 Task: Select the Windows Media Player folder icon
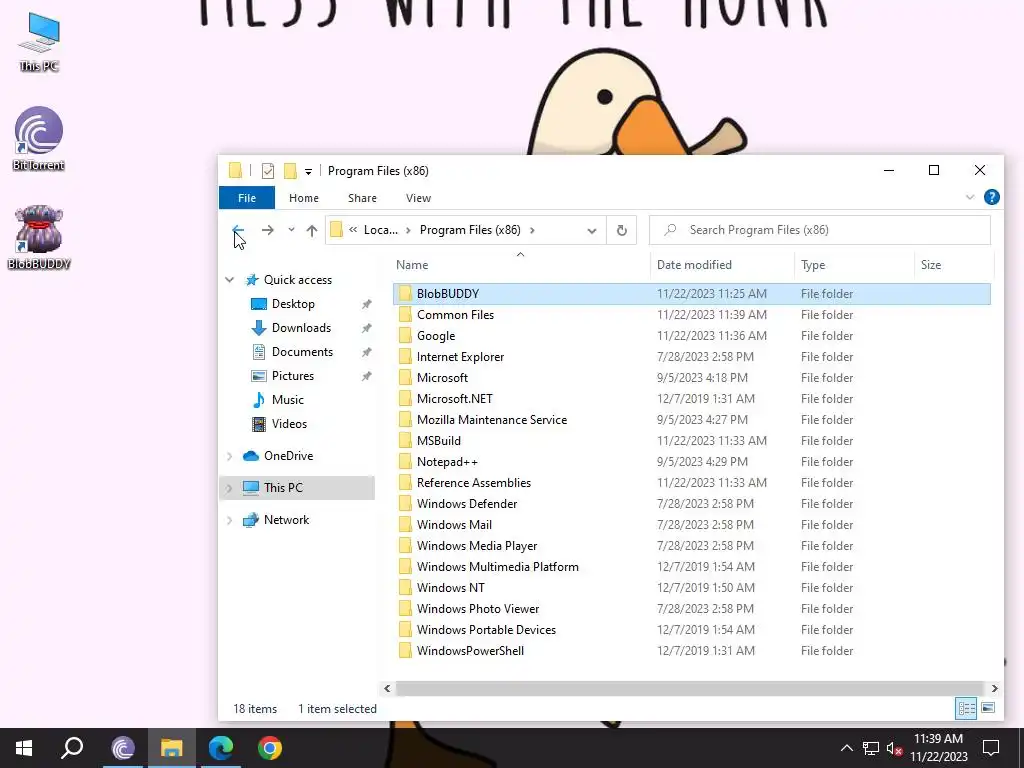[x=406, y=545]
